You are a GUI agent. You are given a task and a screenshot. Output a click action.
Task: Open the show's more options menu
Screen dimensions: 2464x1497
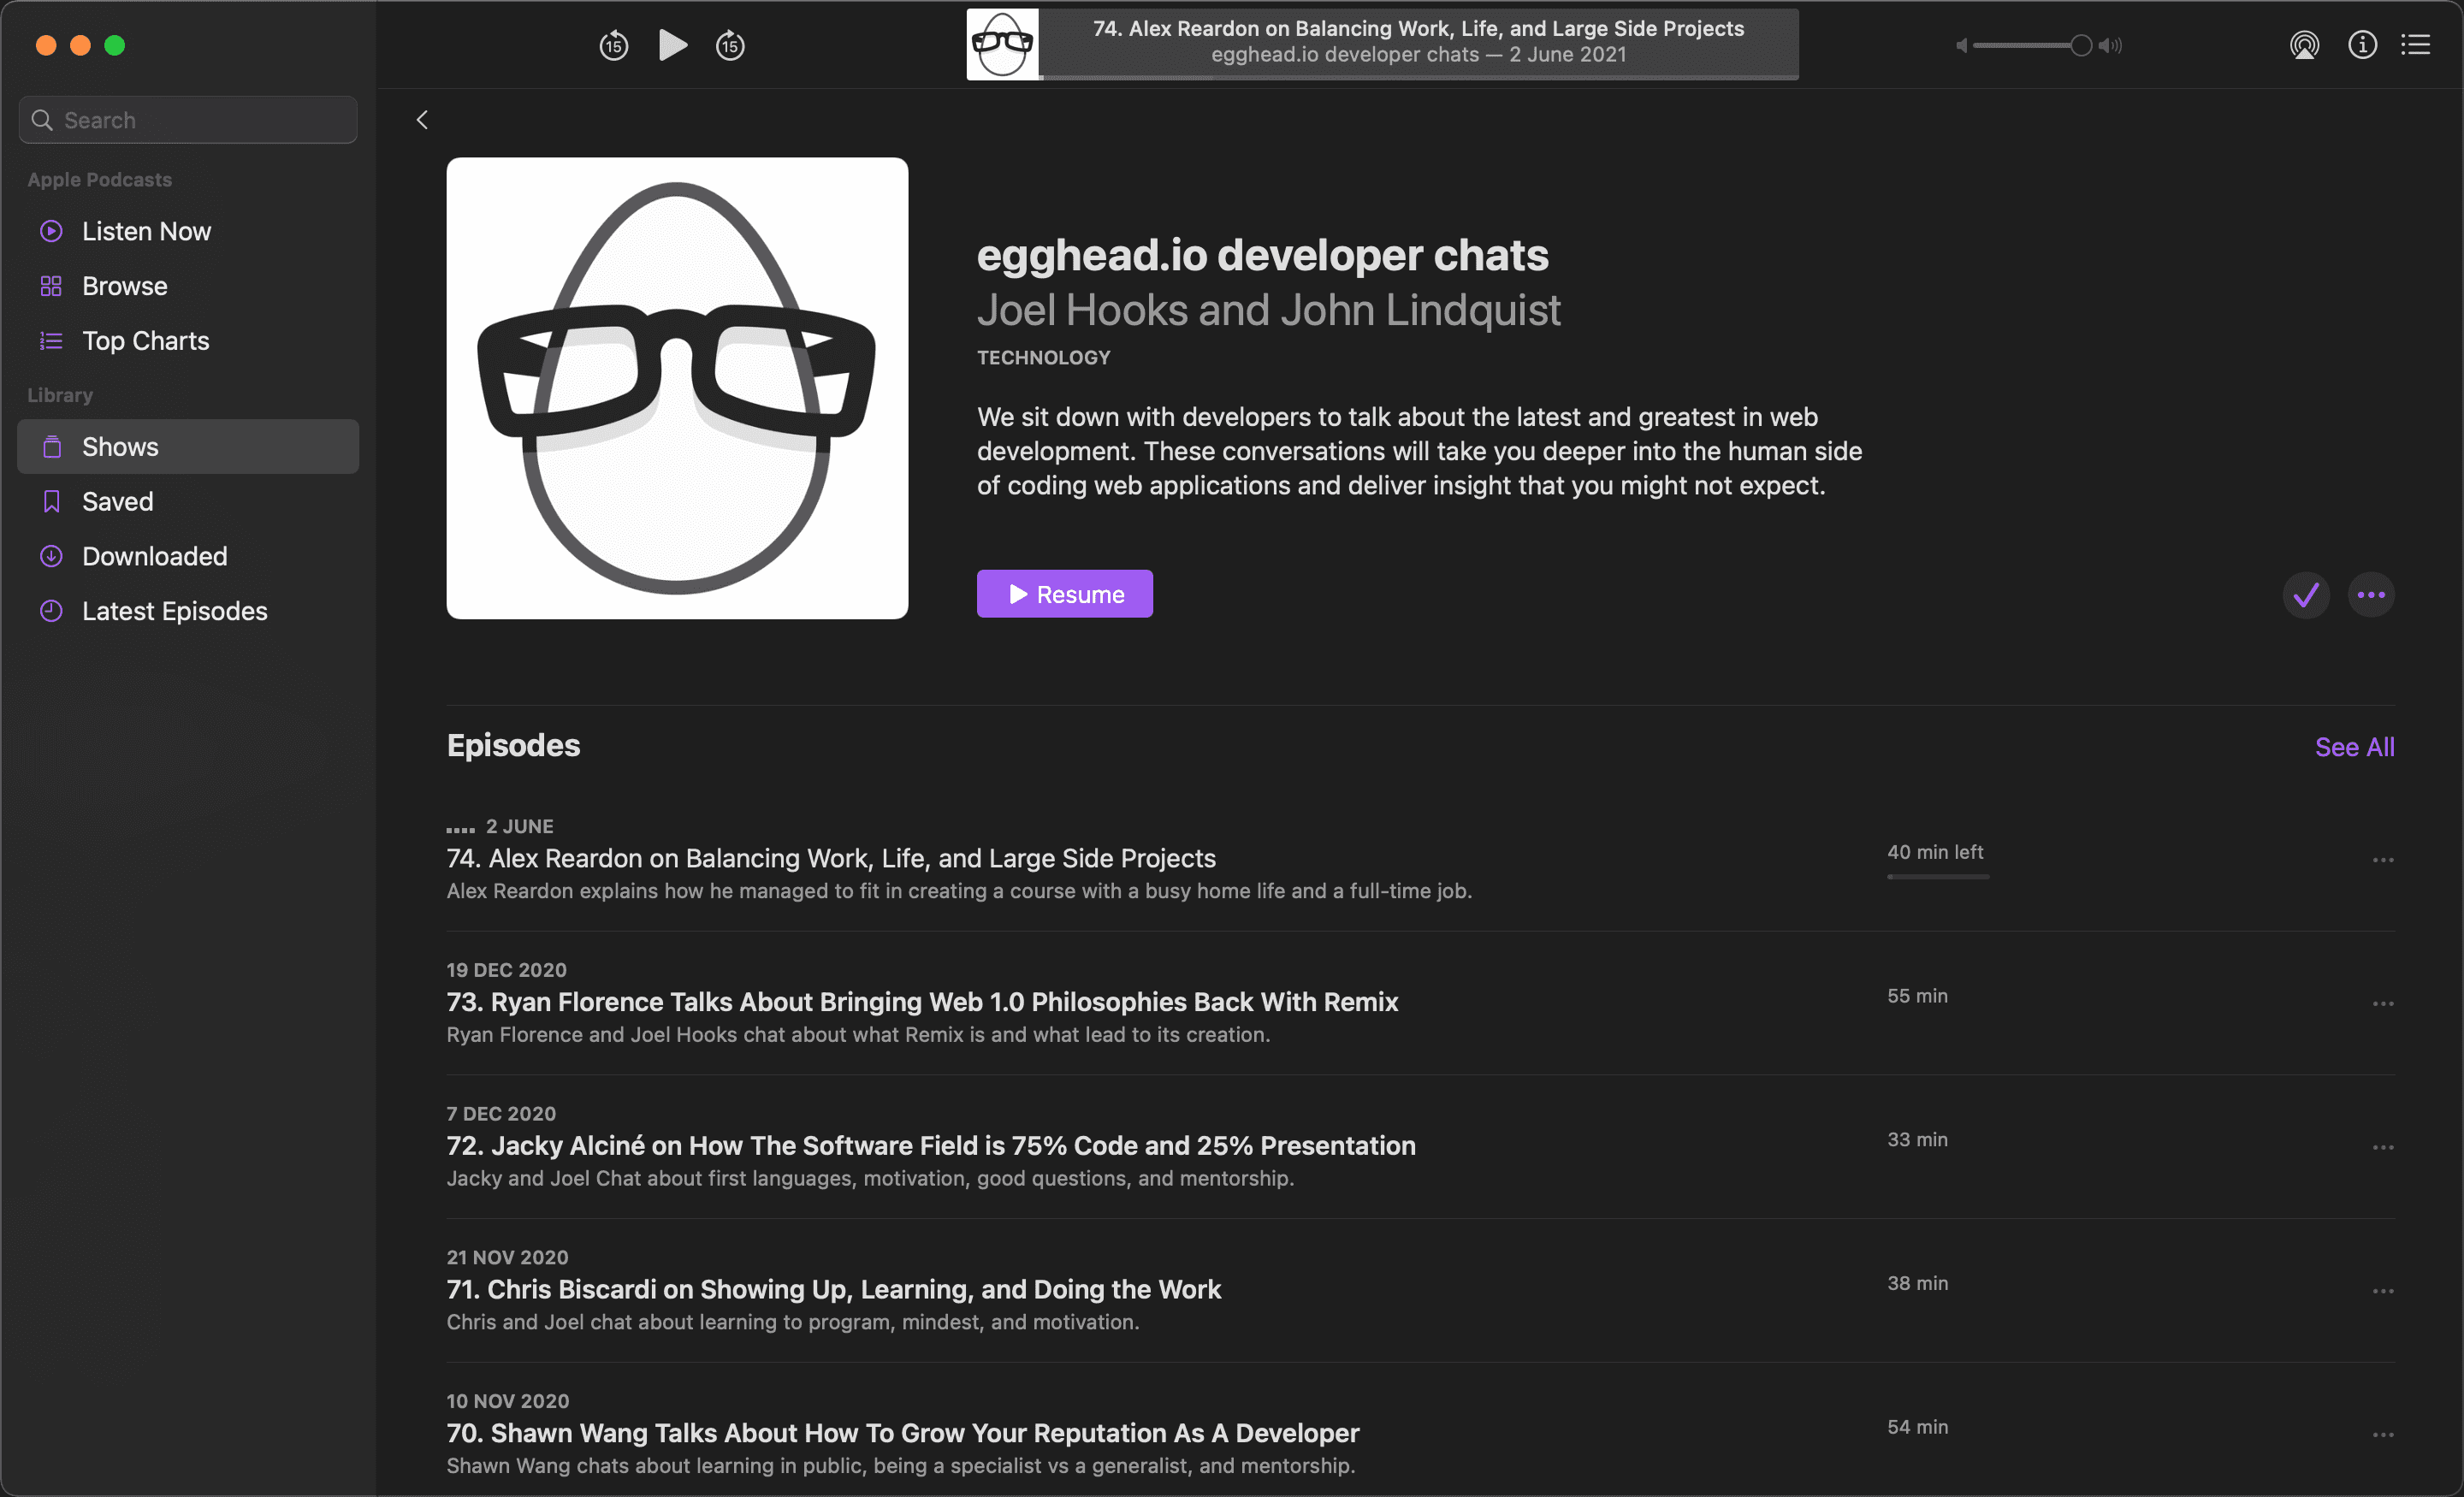tap(2371, 595)
